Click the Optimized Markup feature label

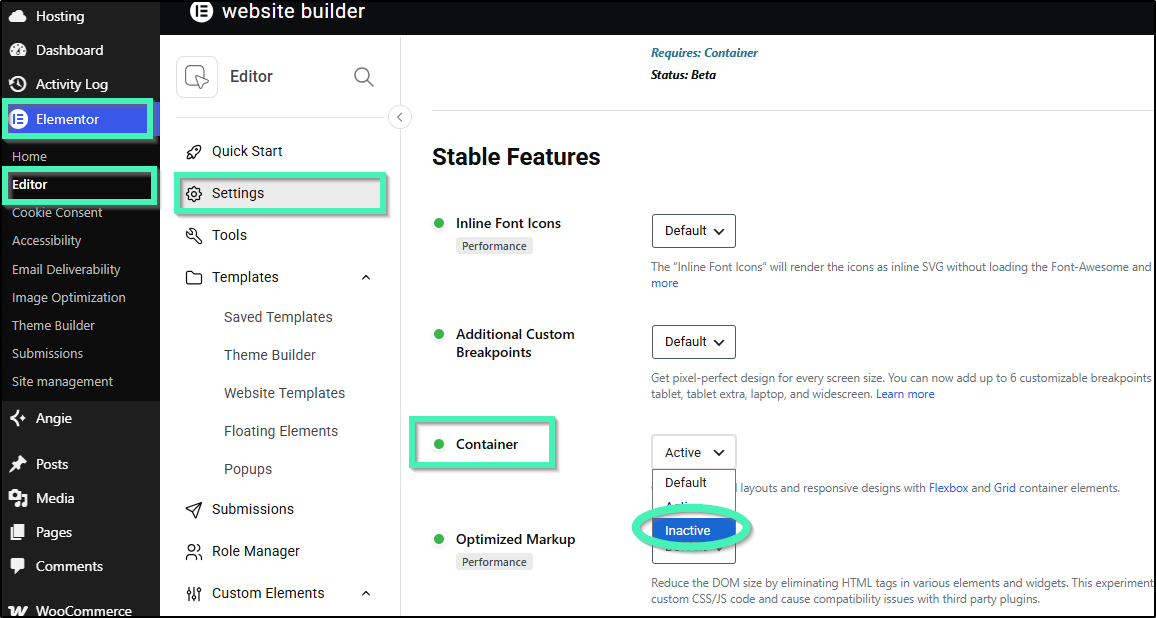click(515, 539)
